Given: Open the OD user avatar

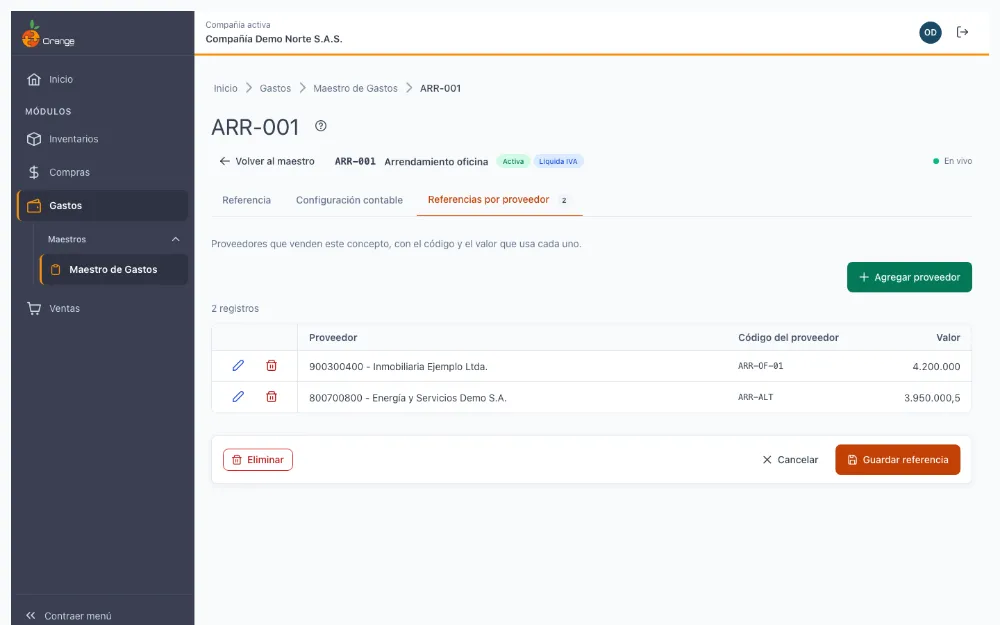Looking at the screenshot, I should click(x=930, y=33).
